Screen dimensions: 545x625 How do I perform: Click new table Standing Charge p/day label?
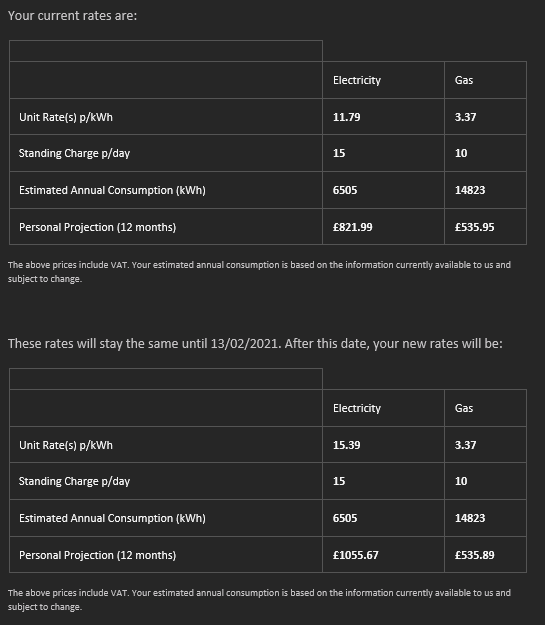pos(75,482)
